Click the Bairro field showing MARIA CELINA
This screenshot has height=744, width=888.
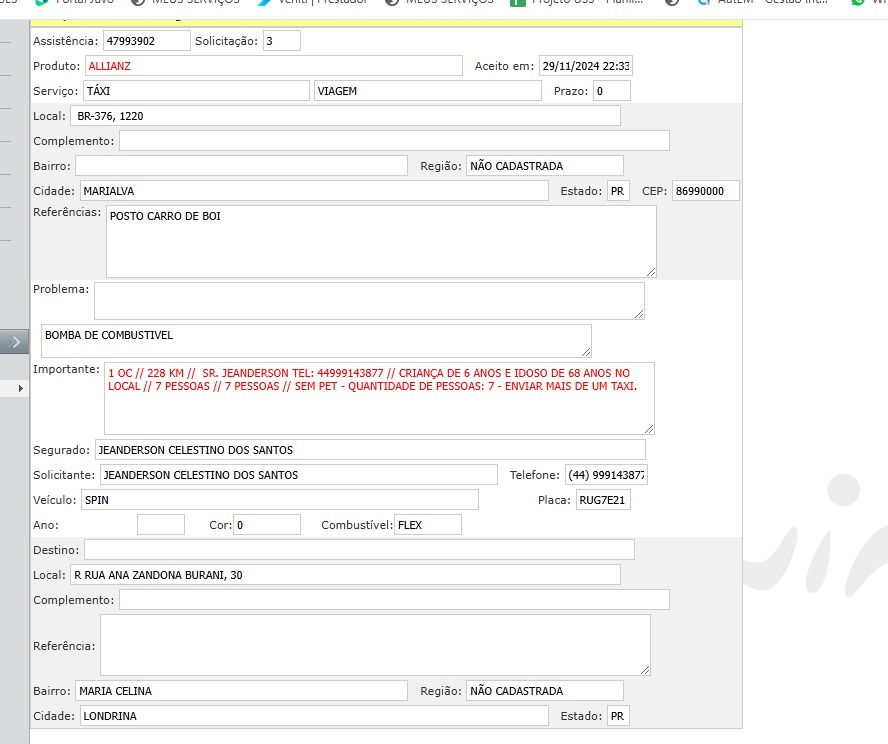[x=241, y=690]
